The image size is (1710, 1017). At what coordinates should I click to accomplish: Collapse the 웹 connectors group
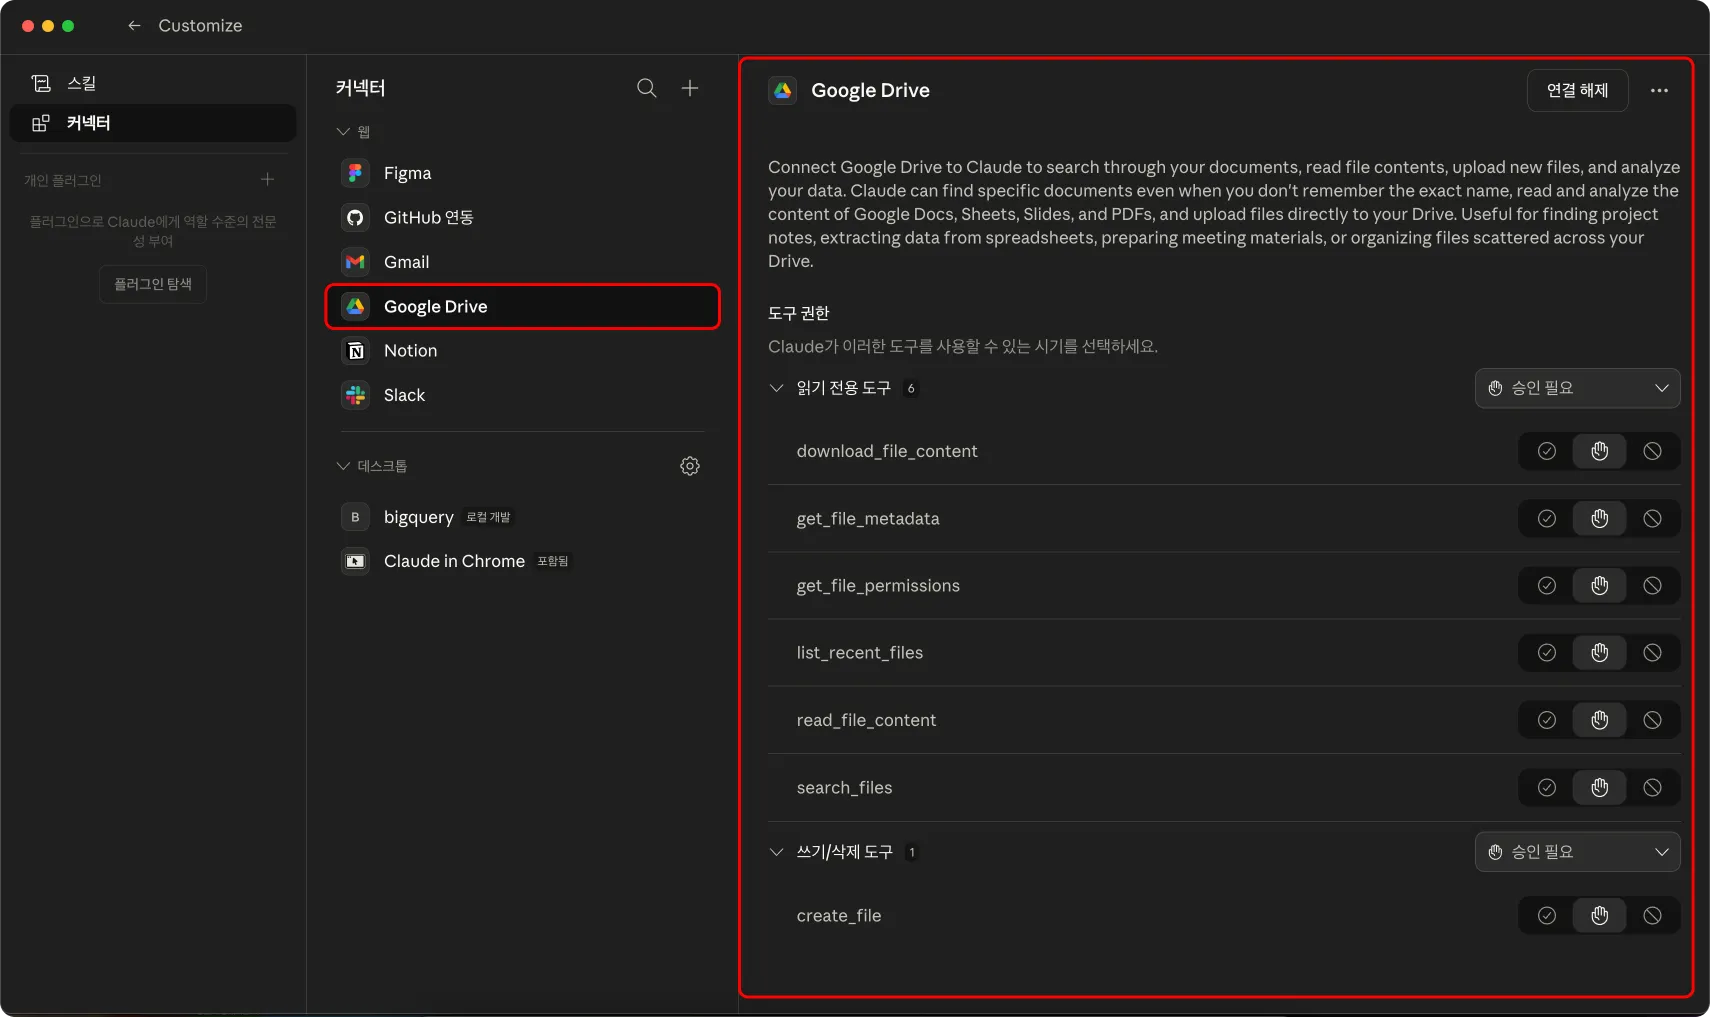(x=343, y=132)
